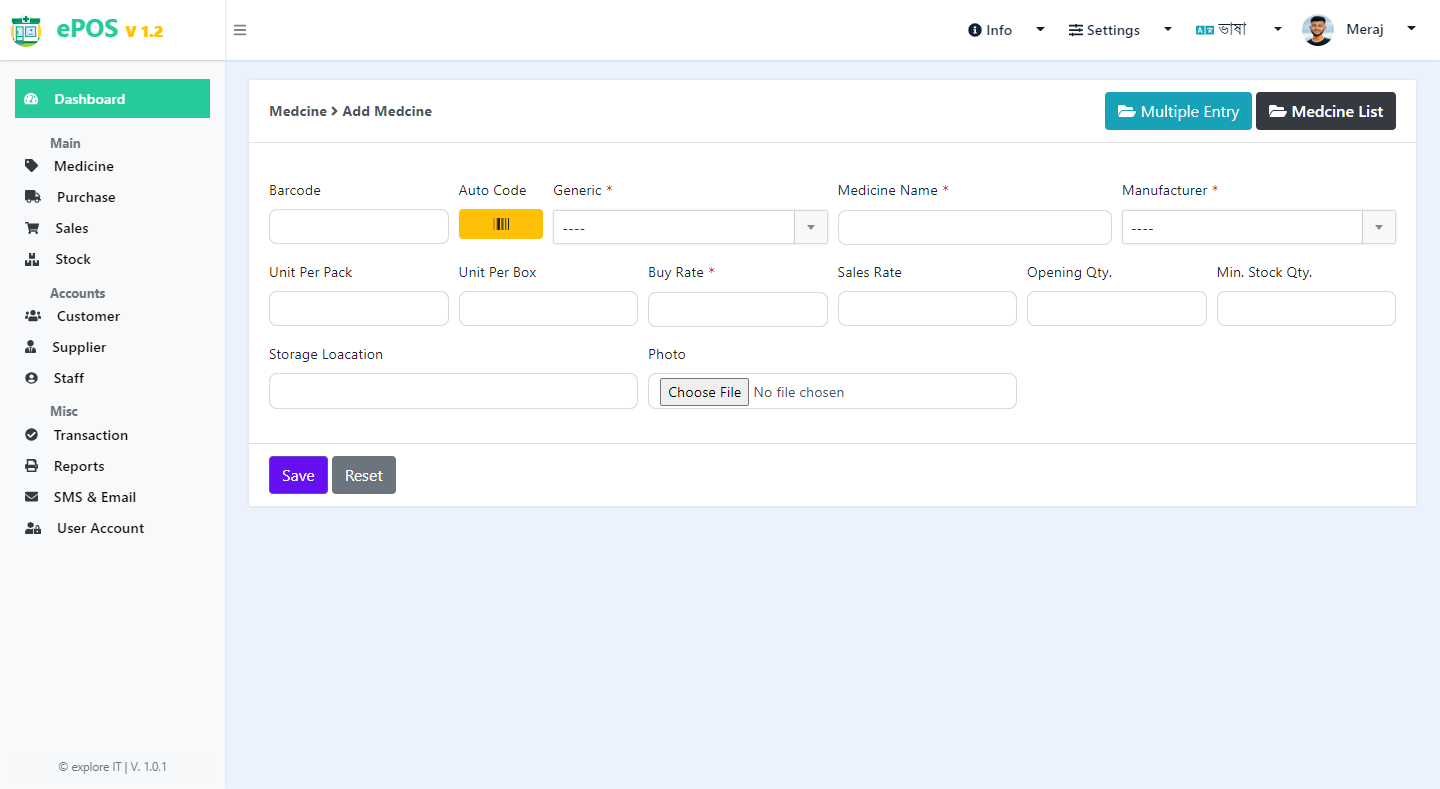Open the Manufacturer dropdown selector
The width and height of the screenshot is (1440, 789).
(1259, 227)
